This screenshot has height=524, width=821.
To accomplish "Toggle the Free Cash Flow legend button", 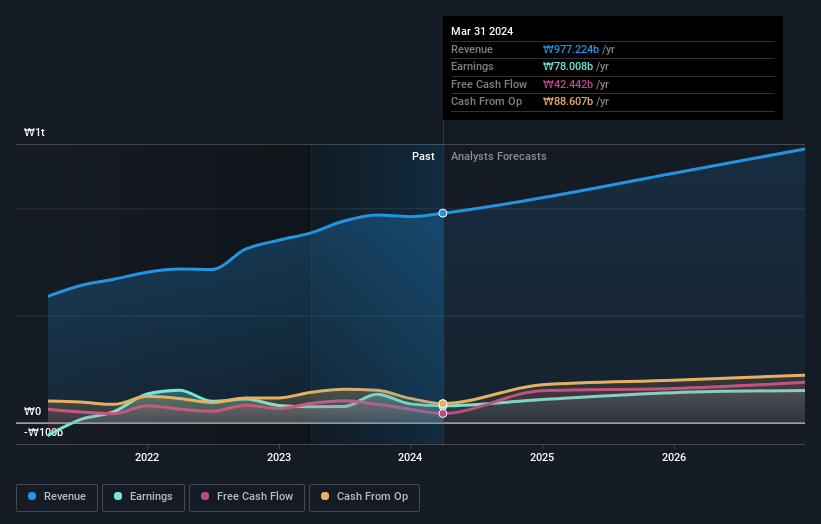I will pos(247,497).
